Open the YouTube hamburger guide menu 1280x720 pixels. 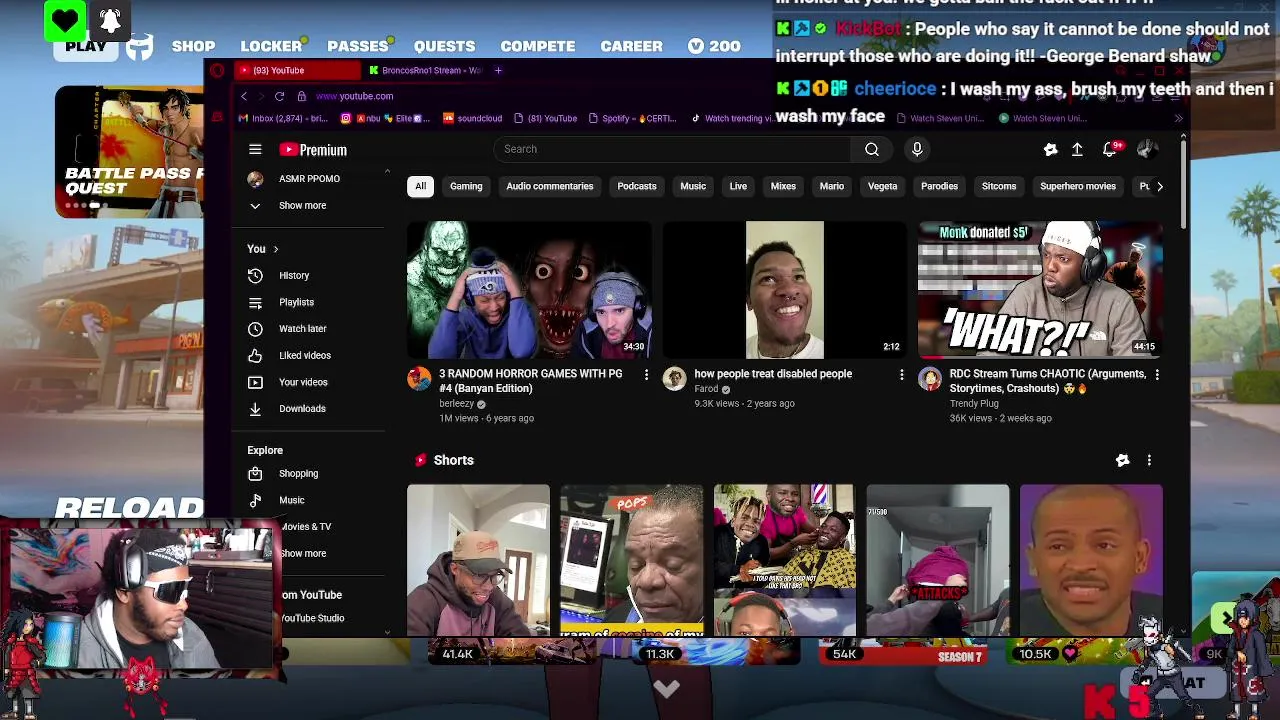click(255, 149)
